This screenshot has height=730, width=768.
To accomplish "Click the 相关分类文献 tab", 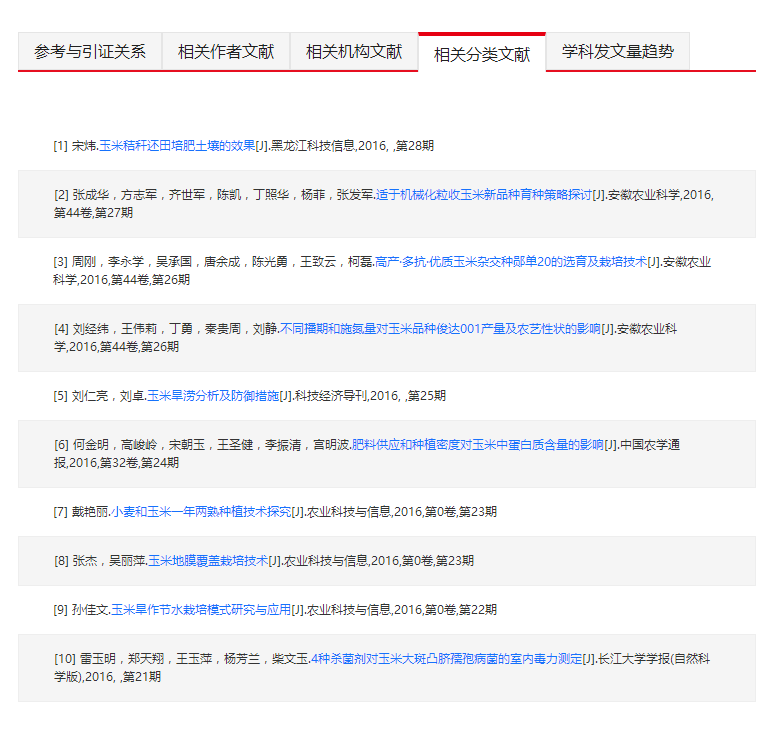I will 482,54.
